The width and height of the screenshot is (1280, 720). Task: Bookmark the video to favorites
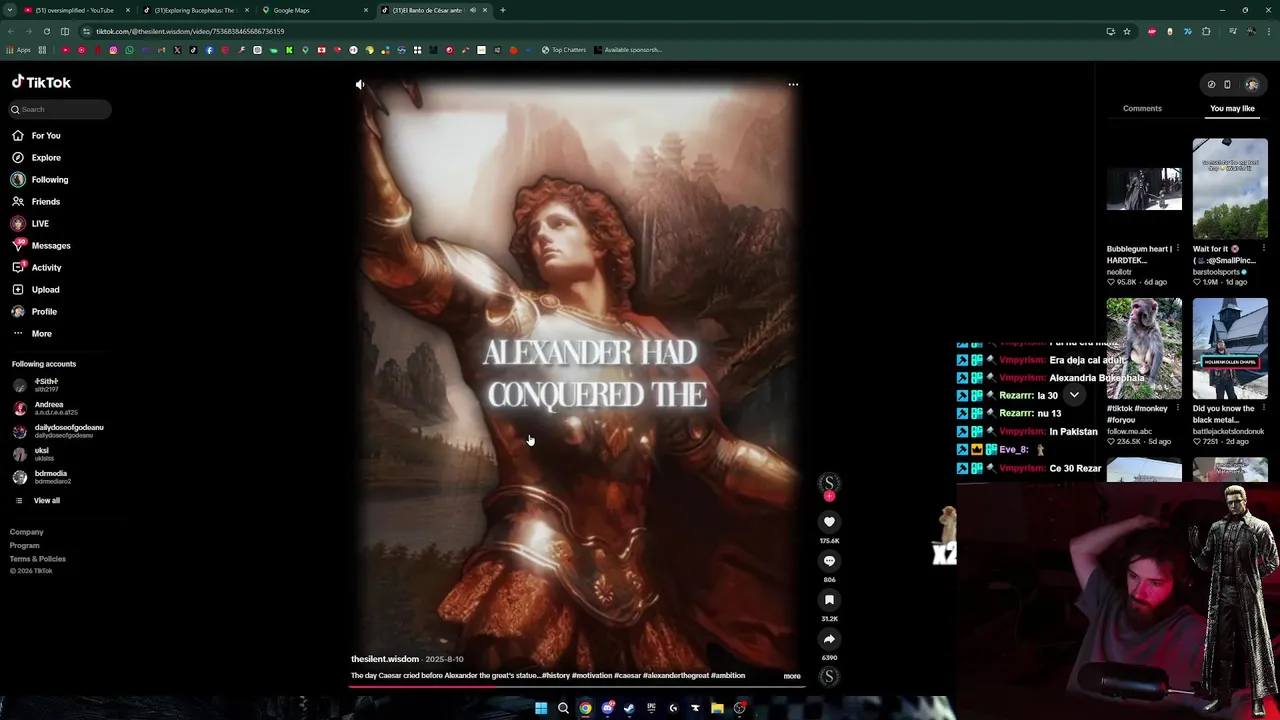[829, 600]
